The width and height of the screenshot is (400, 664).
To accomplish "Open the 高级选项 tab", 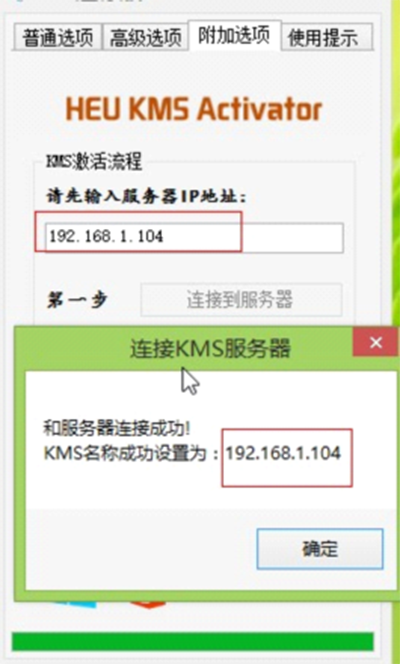I will [145, 38].
